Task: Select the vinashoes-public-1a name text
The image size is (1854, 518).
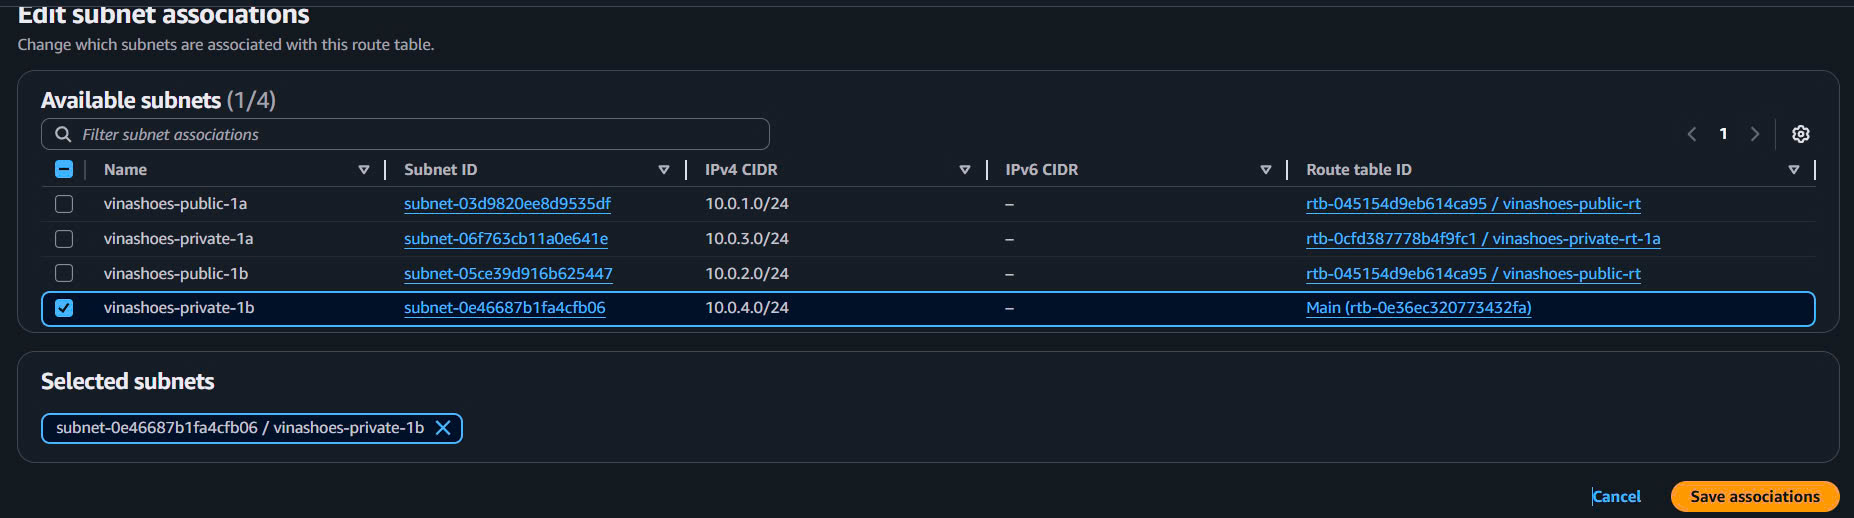Action: point(175,204)
